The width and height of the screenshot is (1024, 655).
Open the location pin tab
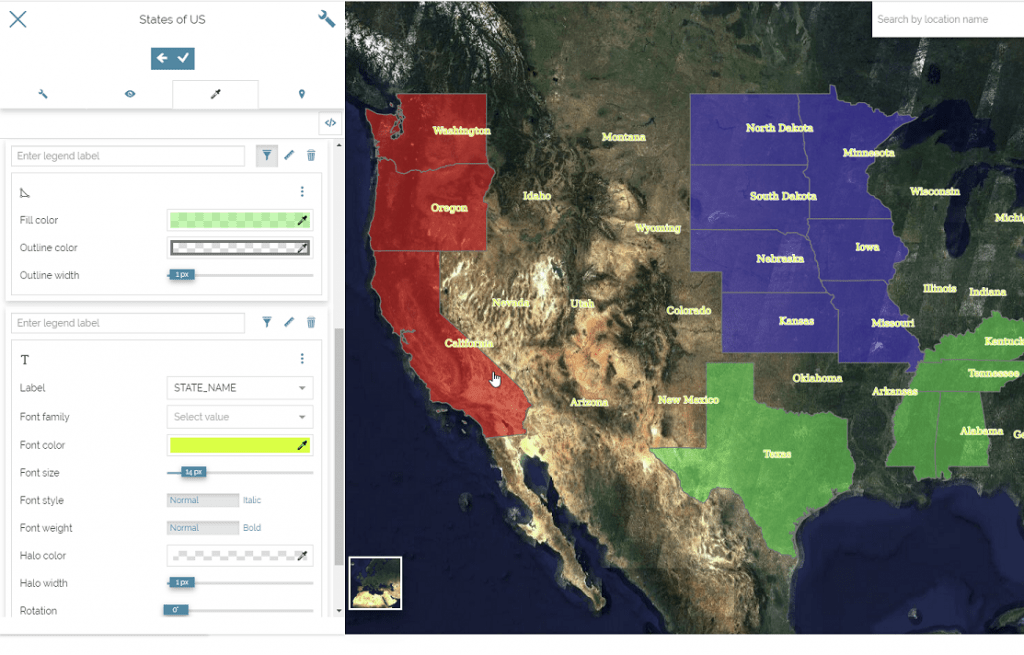pyautogui.click(x=301, y=94)
